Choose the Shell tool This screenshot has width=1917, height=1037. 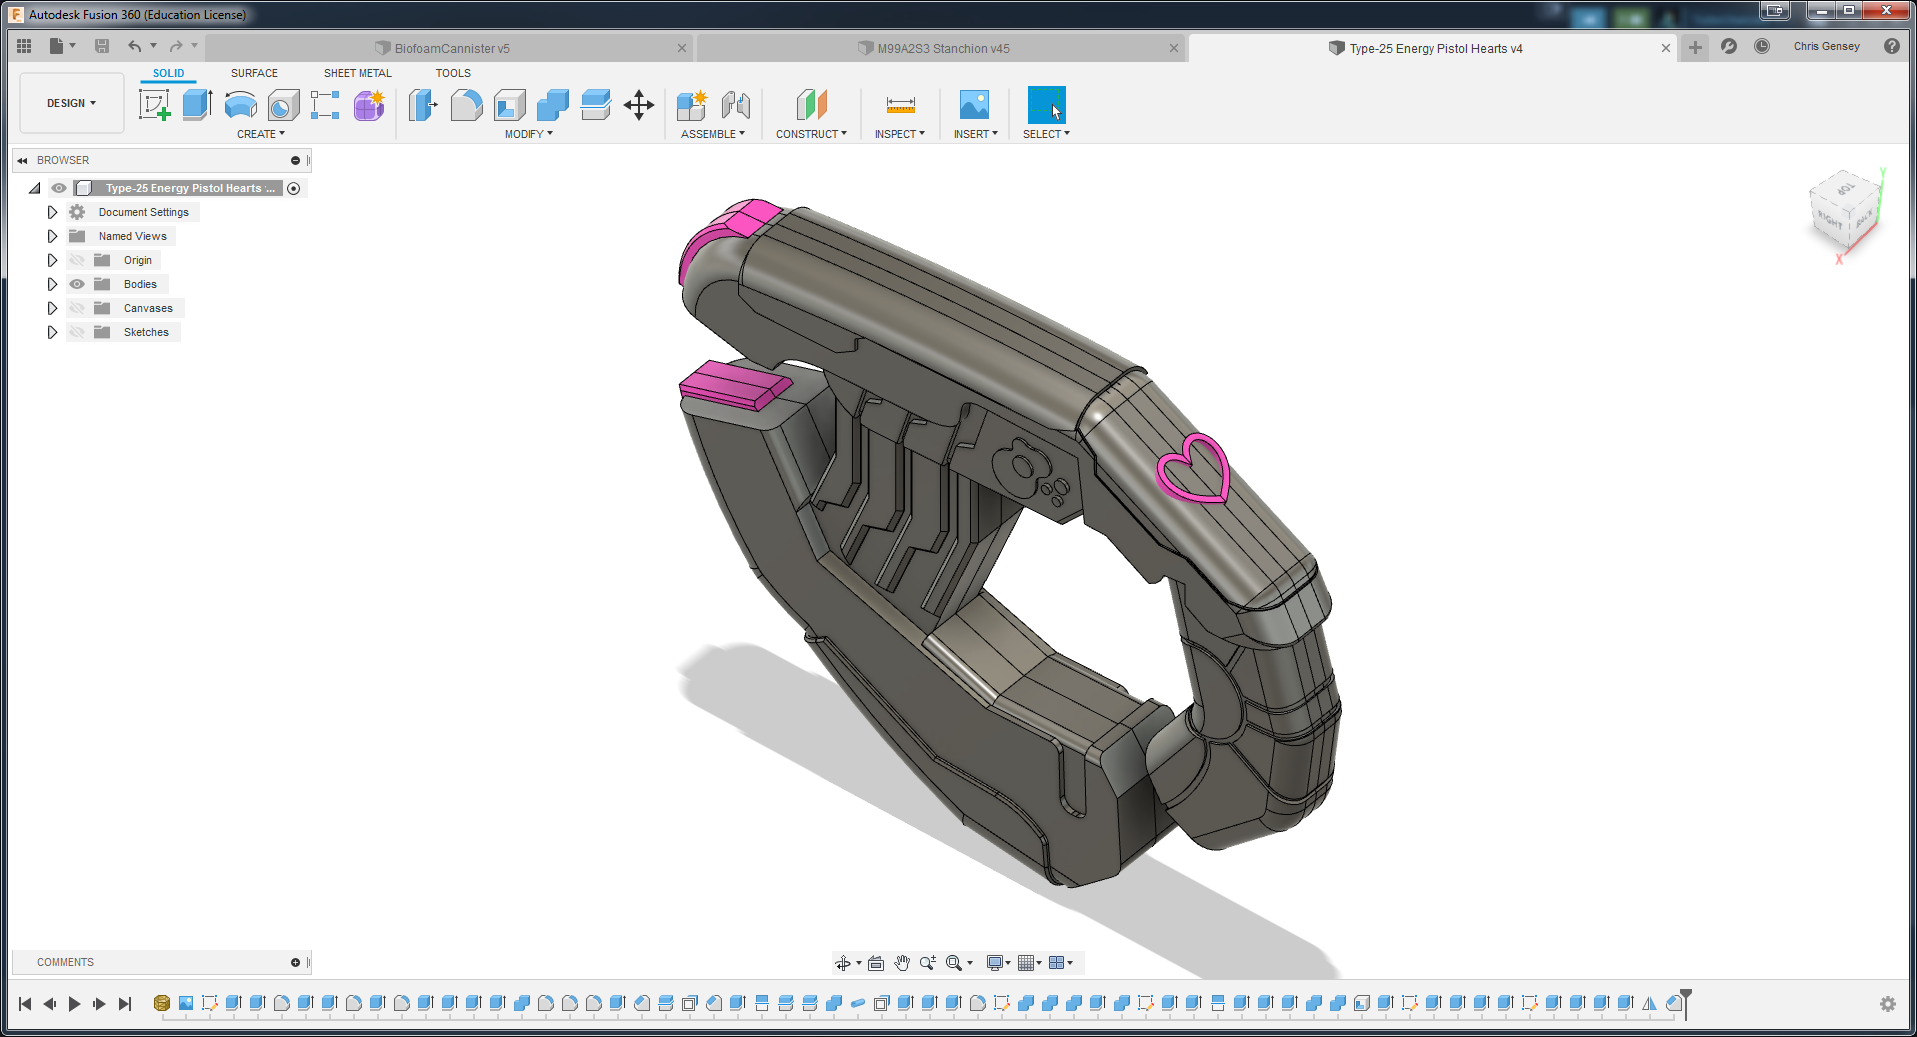[509, 105]
